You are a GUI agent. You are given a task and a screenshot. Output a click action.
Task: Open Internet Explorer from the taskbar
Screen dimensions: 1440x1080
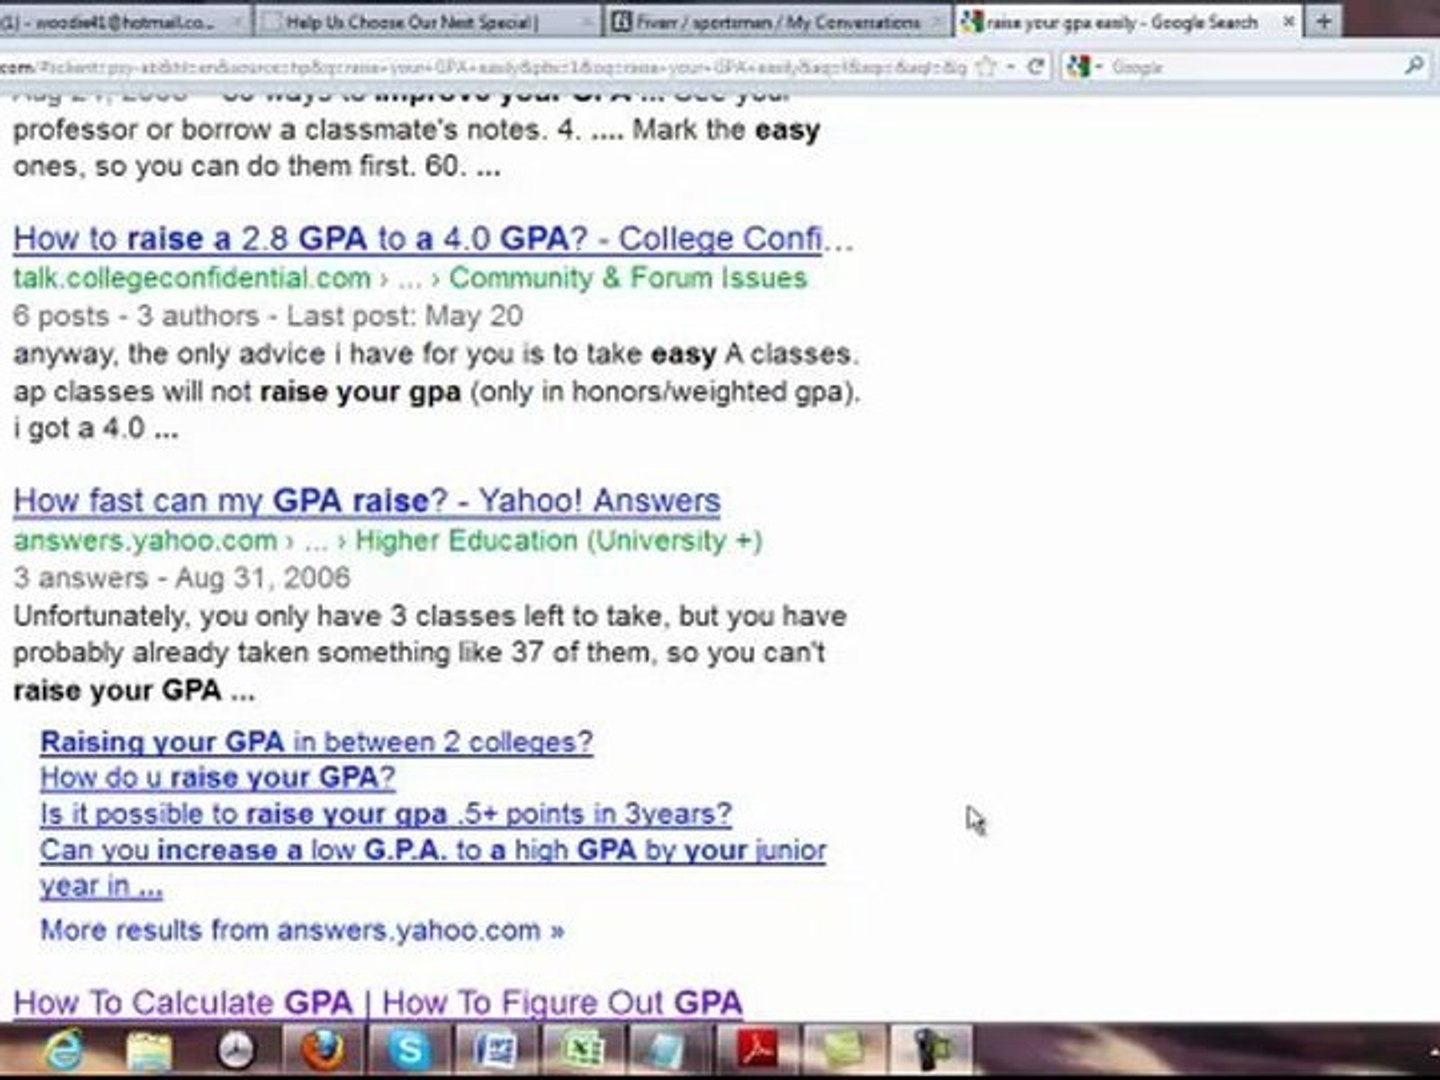(x=63, y=1051)
